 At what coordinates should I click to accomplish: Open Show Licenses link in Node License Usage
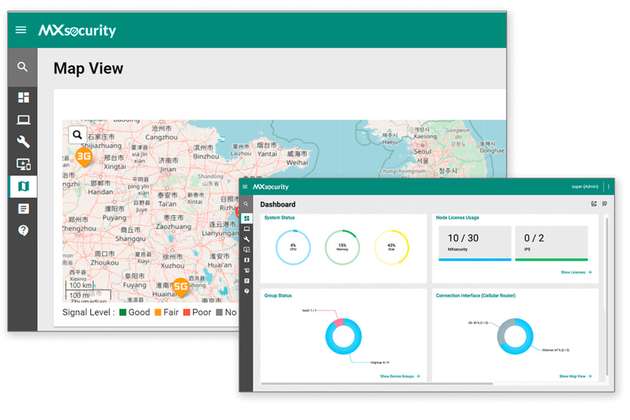[576, 272]
